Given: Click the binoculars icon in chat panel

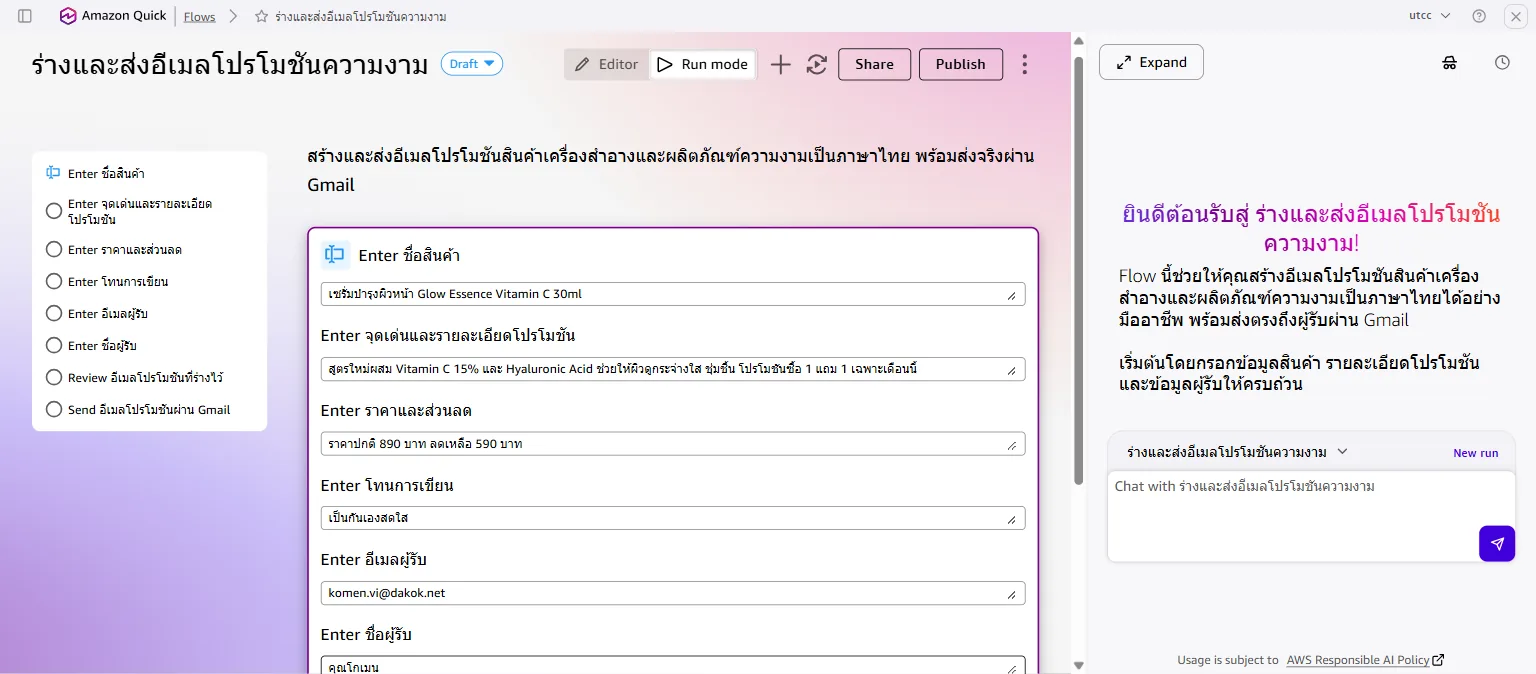Looking at the screenshot, I should (x=1450, y=62).
